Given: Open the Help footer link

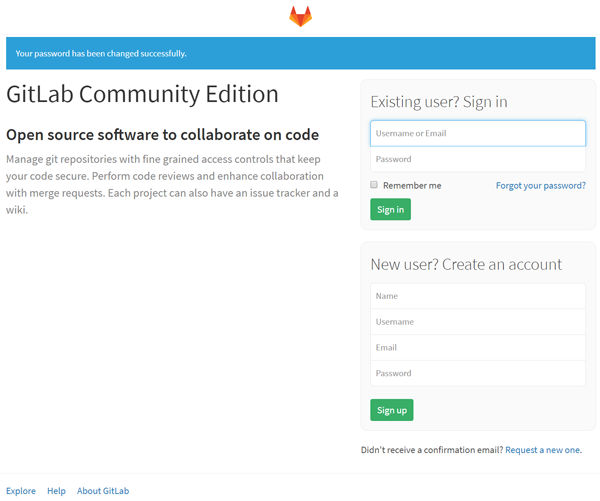Looking at the screenshot, I should pos(56,491).
